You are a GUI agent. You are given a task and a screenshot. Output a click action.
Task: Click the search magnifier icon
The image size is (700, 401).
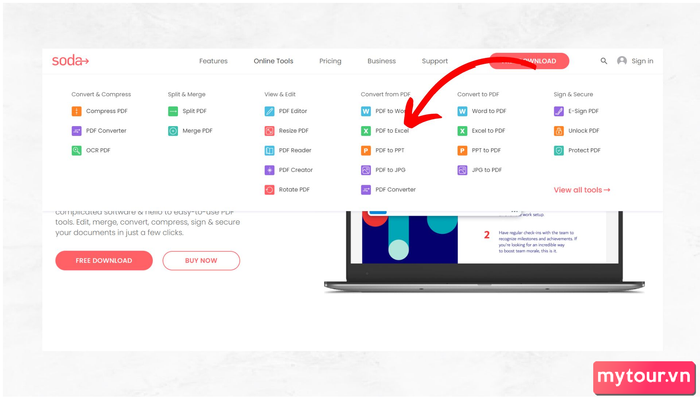click(604, 61)
